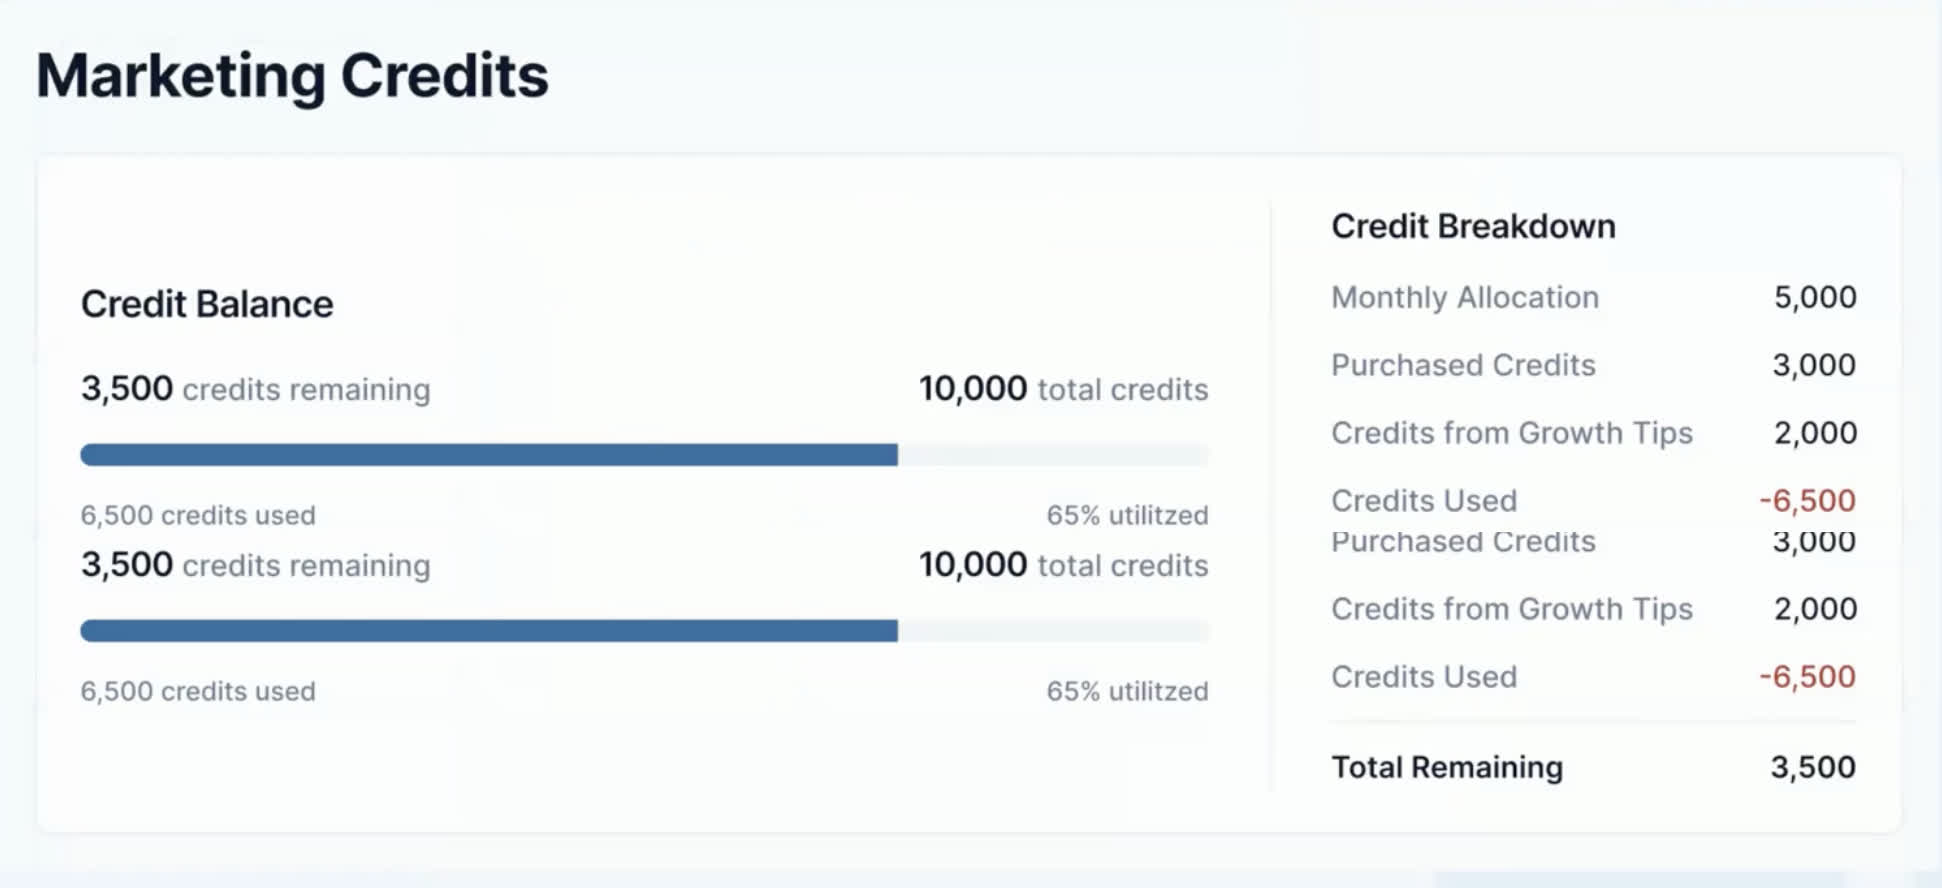Click the second '6,500 credits used' caption
The height and width of the screenshot is (888, 1942).
pyautogui.click(x=198, y=691)
